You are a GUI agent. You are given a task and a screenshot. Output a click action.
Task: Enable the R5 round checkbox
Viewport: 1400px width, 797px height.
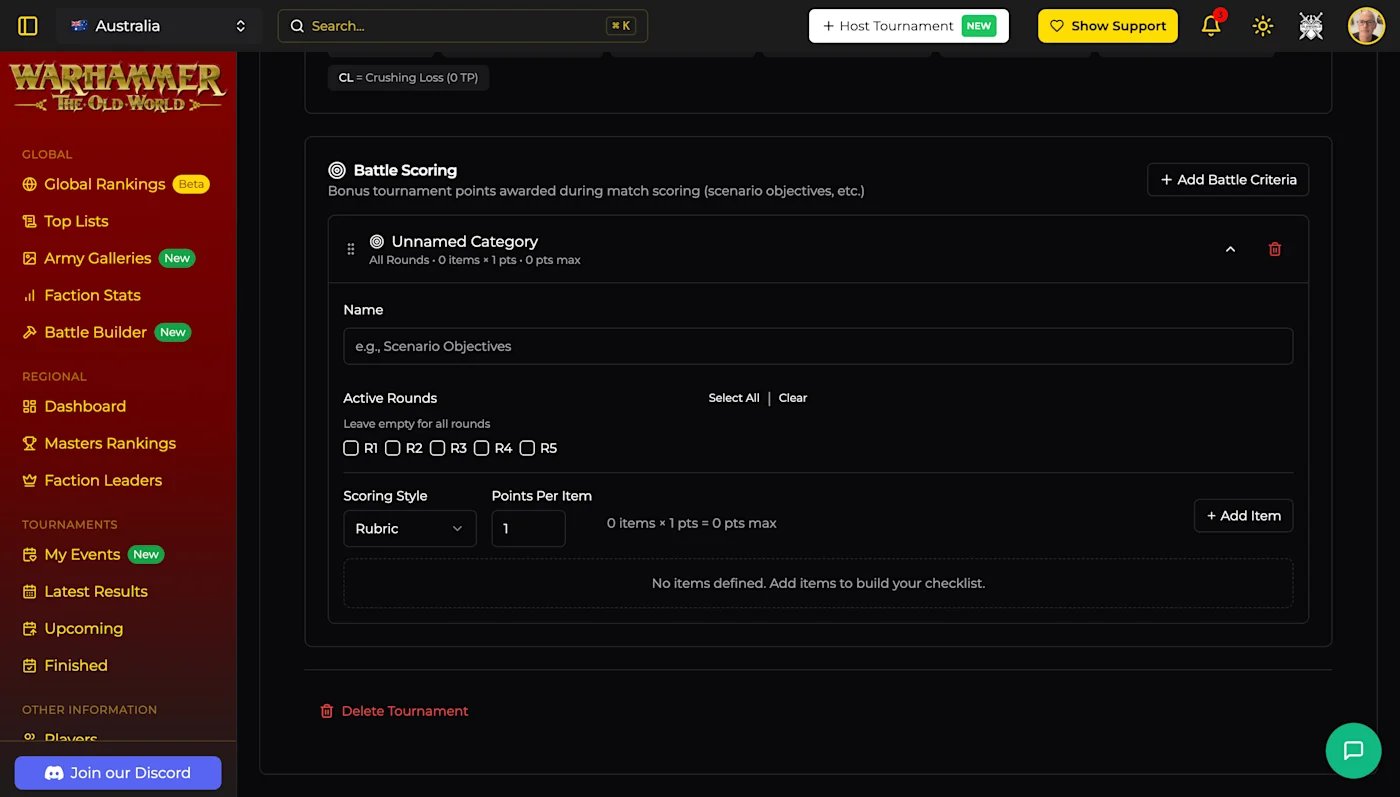click(527, 448)
